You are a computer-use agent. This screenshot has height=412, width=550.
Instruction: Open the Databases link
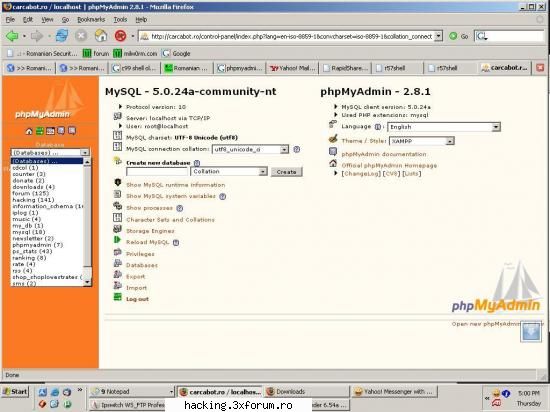(x=142, y=265)
